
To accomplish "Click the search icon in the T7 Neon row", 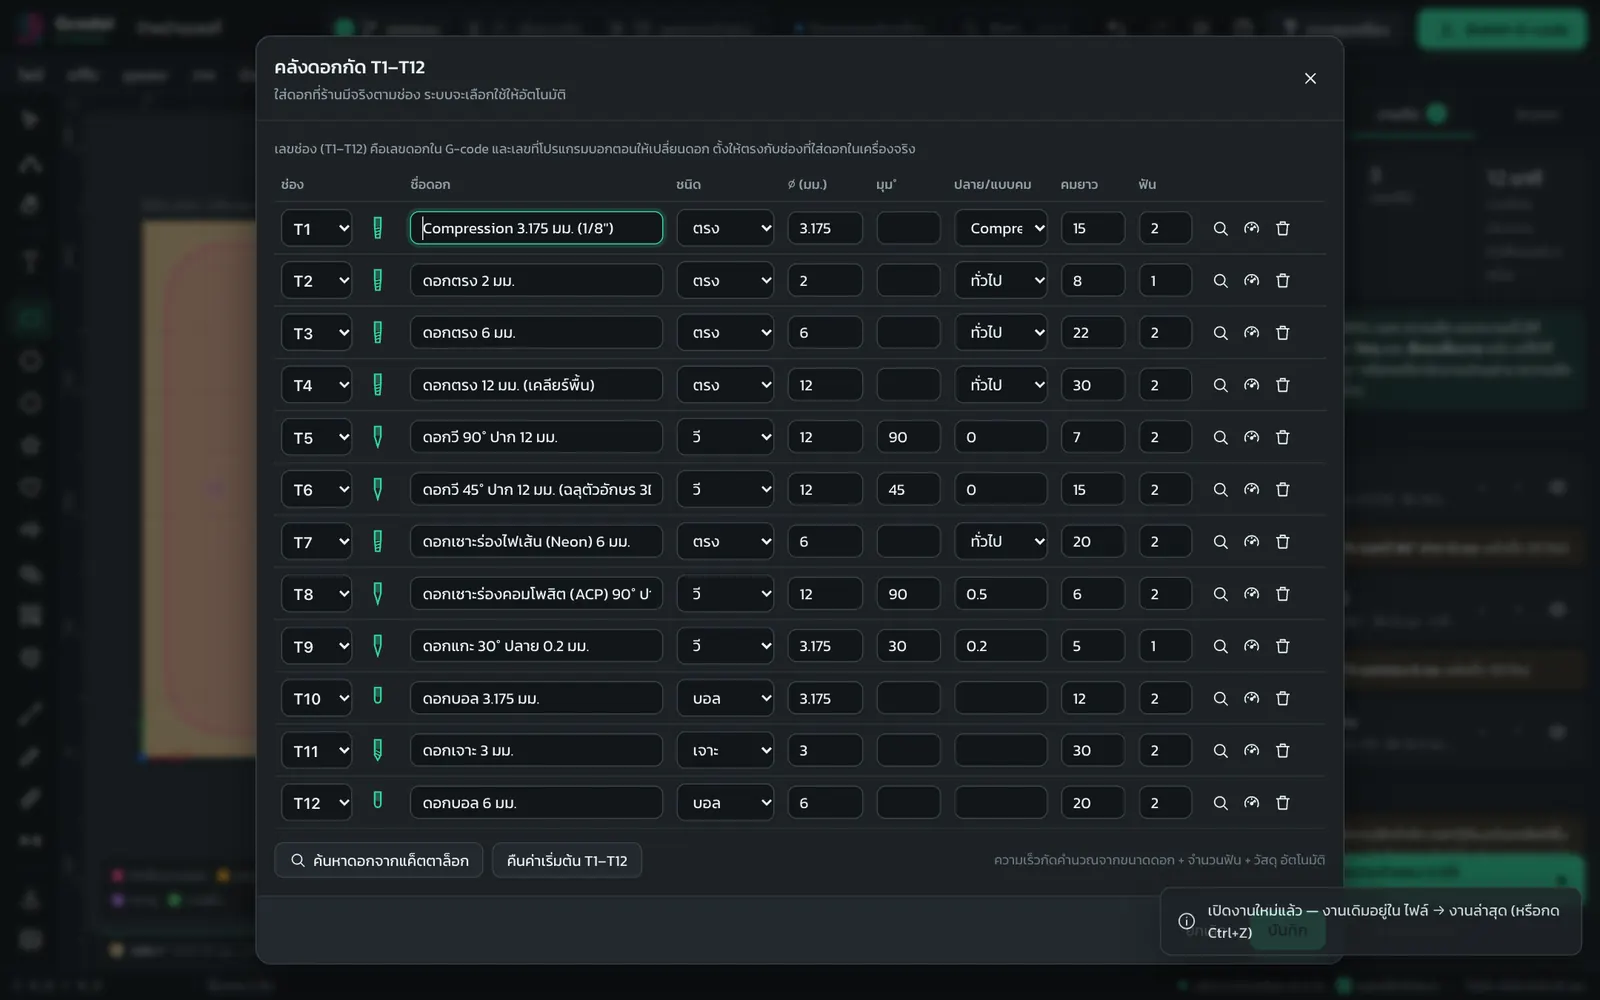I will coord(1220,542).
